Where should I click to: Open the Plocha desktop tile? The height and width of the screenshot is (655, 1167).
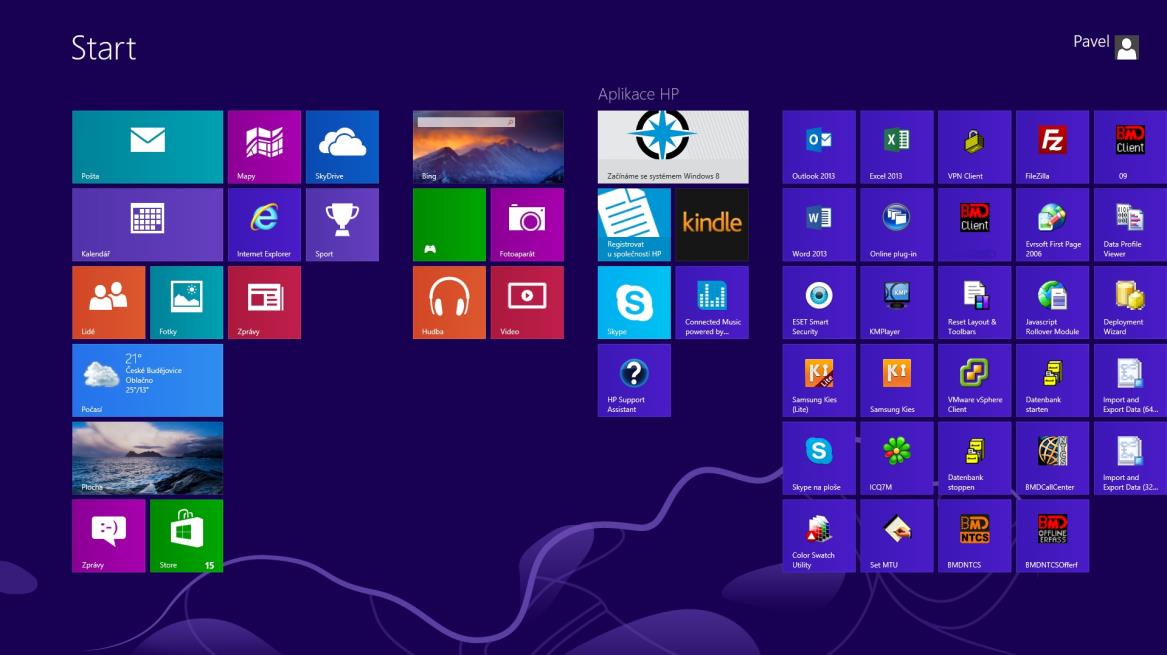tap(147, 458)
